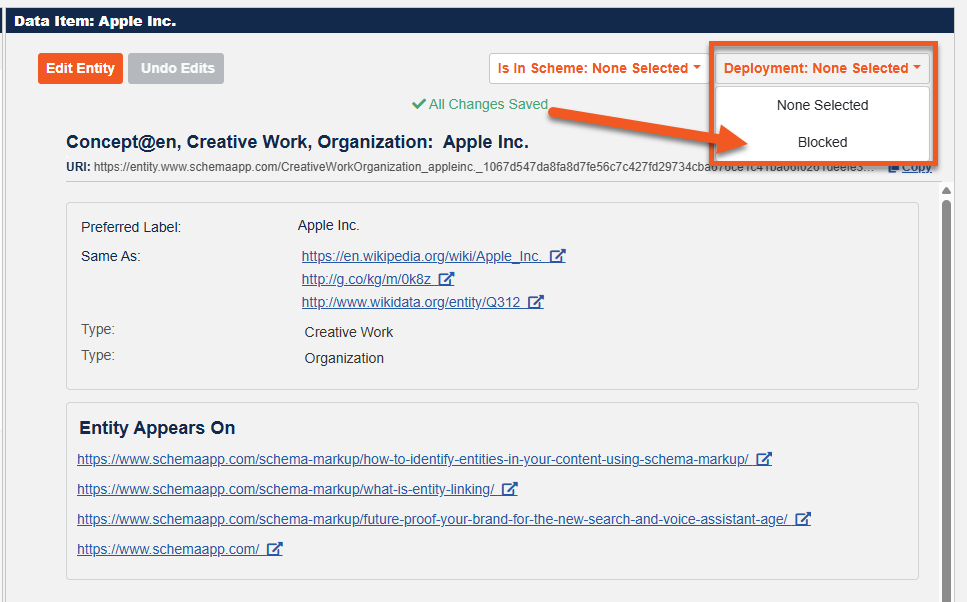Open the what-is-entity-linking page link
Screen dimensions: 967x602
[x=286, y=489]
